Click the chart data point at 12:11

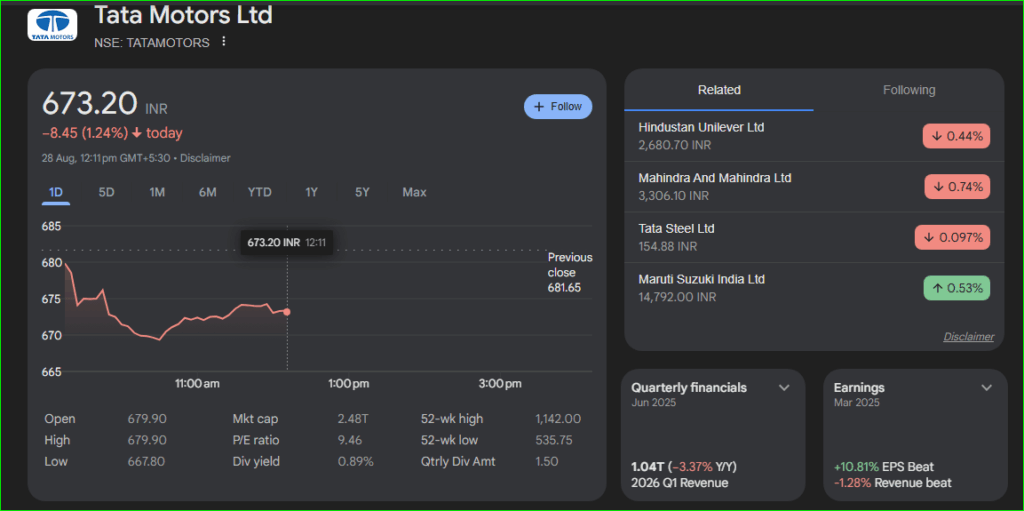287,312
